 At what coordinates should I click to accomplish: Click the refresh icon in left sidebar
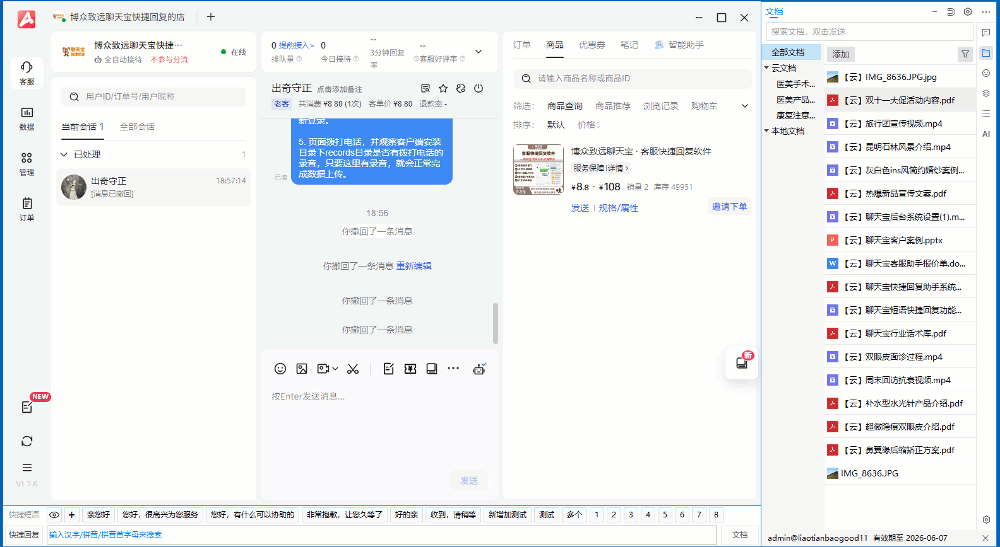[x=27, y=441]
